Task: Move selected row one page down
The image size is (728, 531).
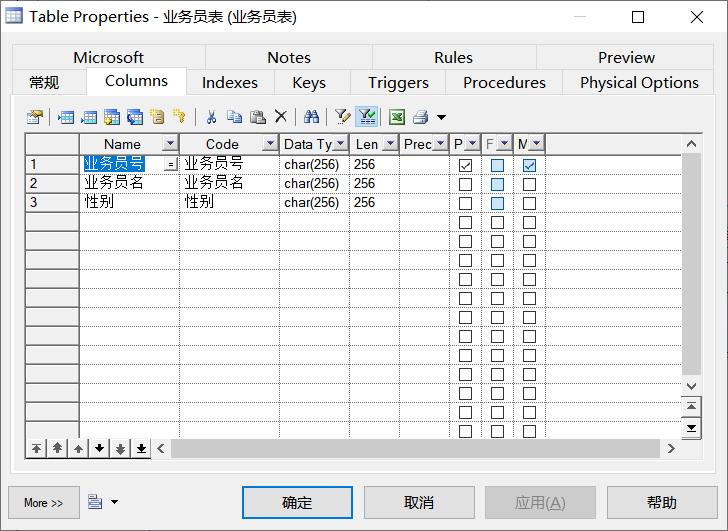Action: pyautogui.click(x=120, y=448)
